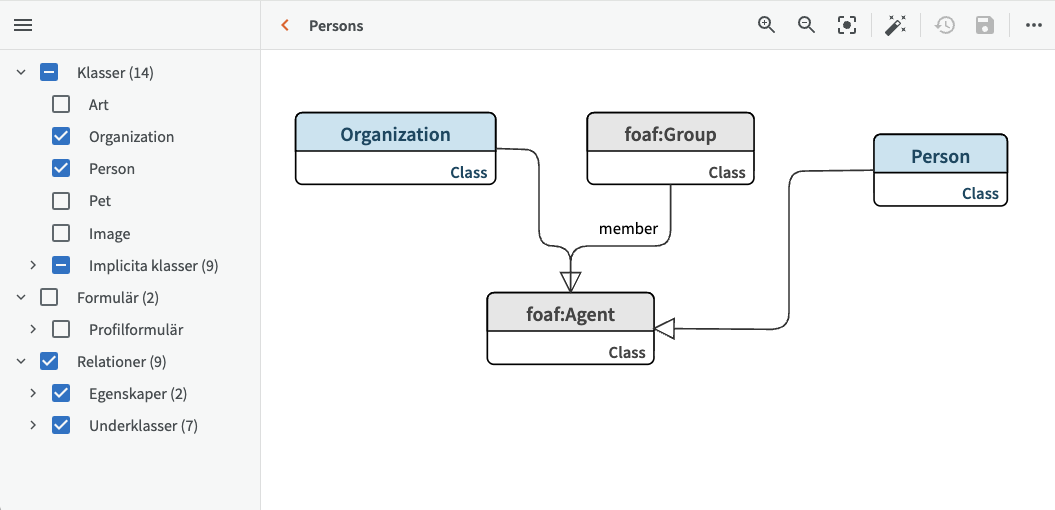
Task: Select the foaf:Agent class node
Action: 570,315
